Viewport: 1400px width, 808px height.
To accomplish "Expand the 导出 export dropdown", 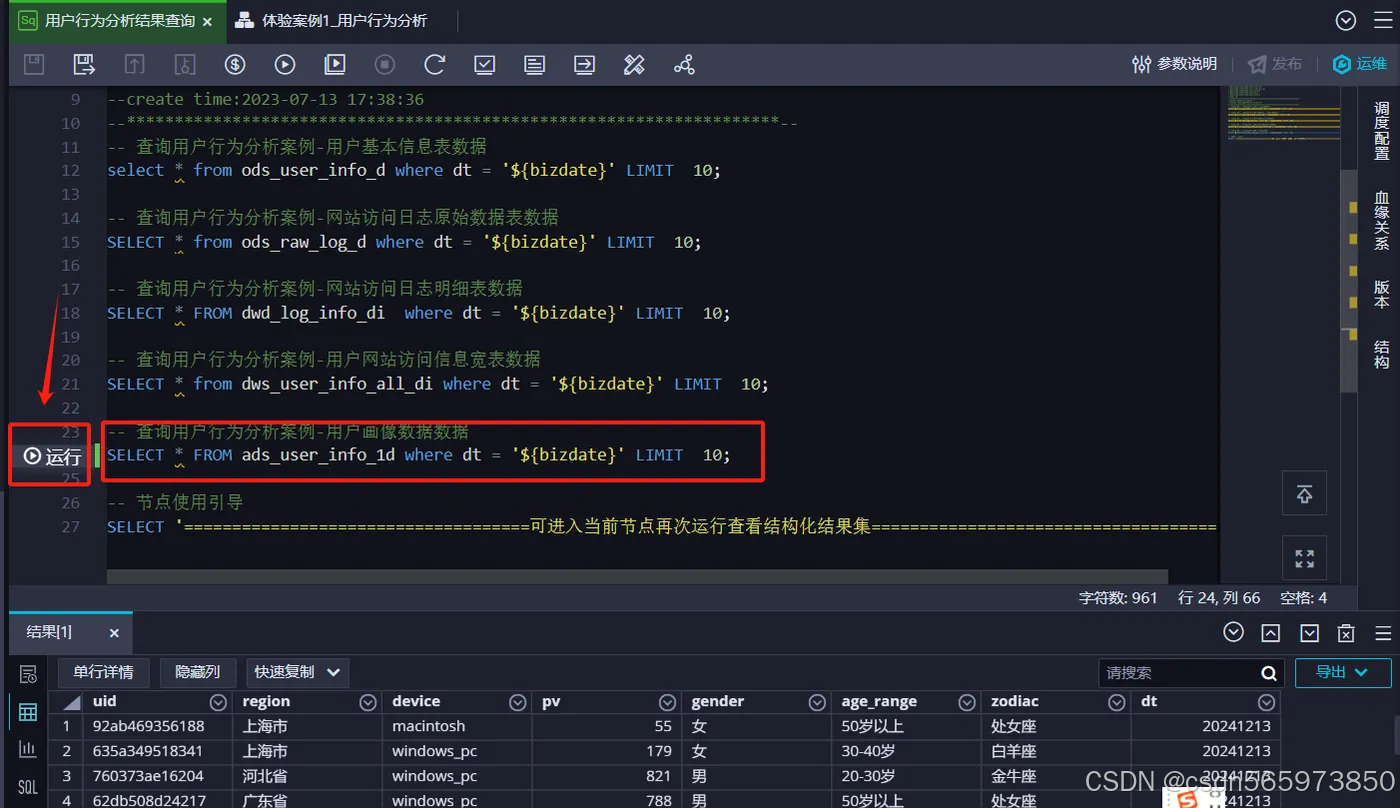I will pyautogui.click(x=1342, y=672).
